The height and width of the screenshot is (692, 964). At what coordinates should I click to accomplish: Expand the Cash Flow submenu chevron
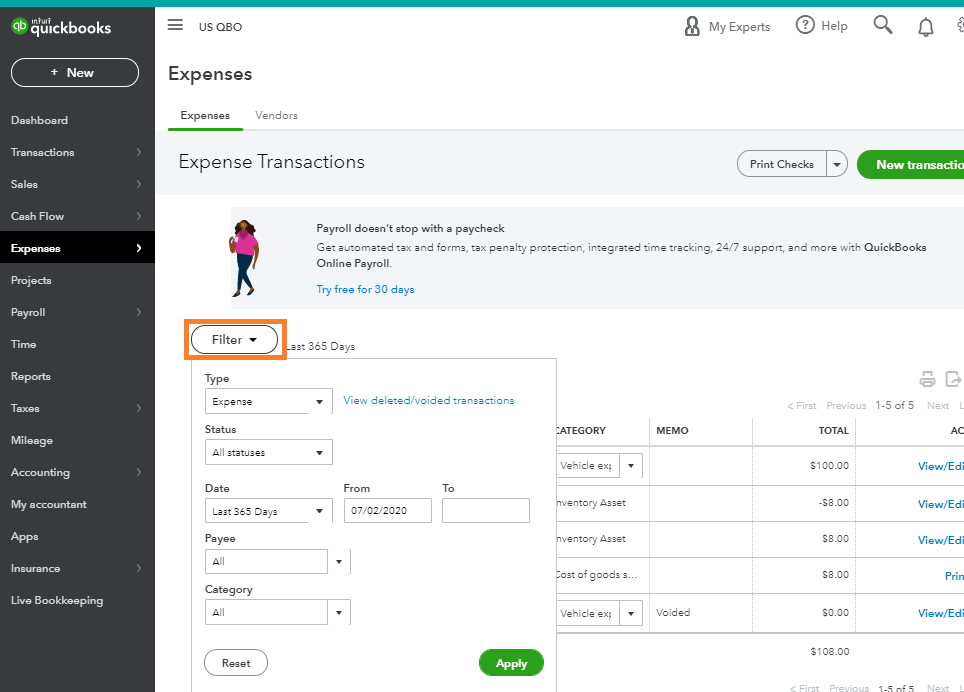click(x=139, y=216)
